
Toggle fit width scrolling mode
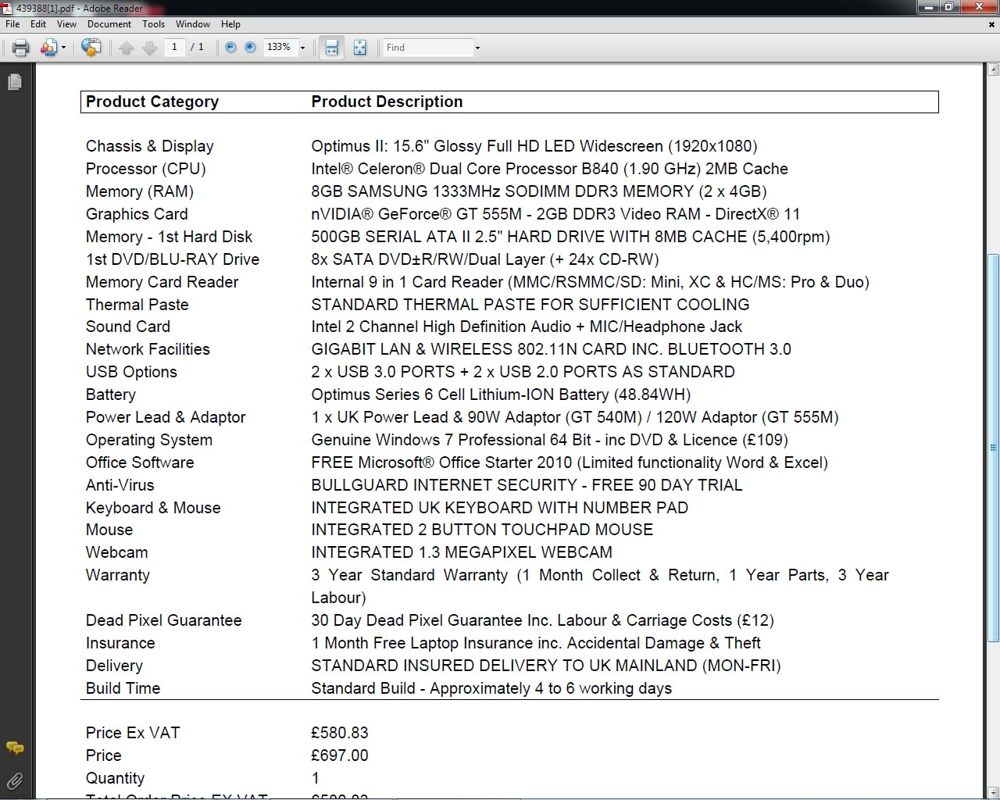(332, 48)
